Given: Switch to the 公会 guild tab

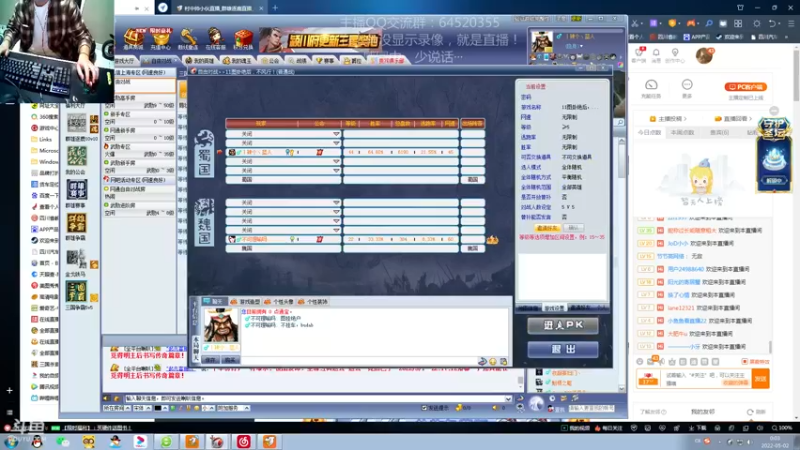Looking at the screenshot, I should pyautogui.click(x=270, y=61).
